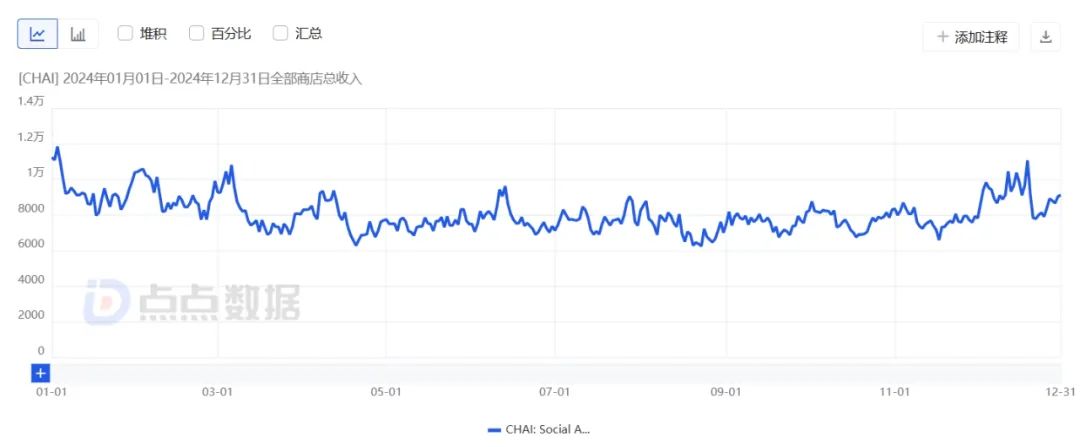Click the blue plus icon below chart
The image size is (1080, 447).
41,373
